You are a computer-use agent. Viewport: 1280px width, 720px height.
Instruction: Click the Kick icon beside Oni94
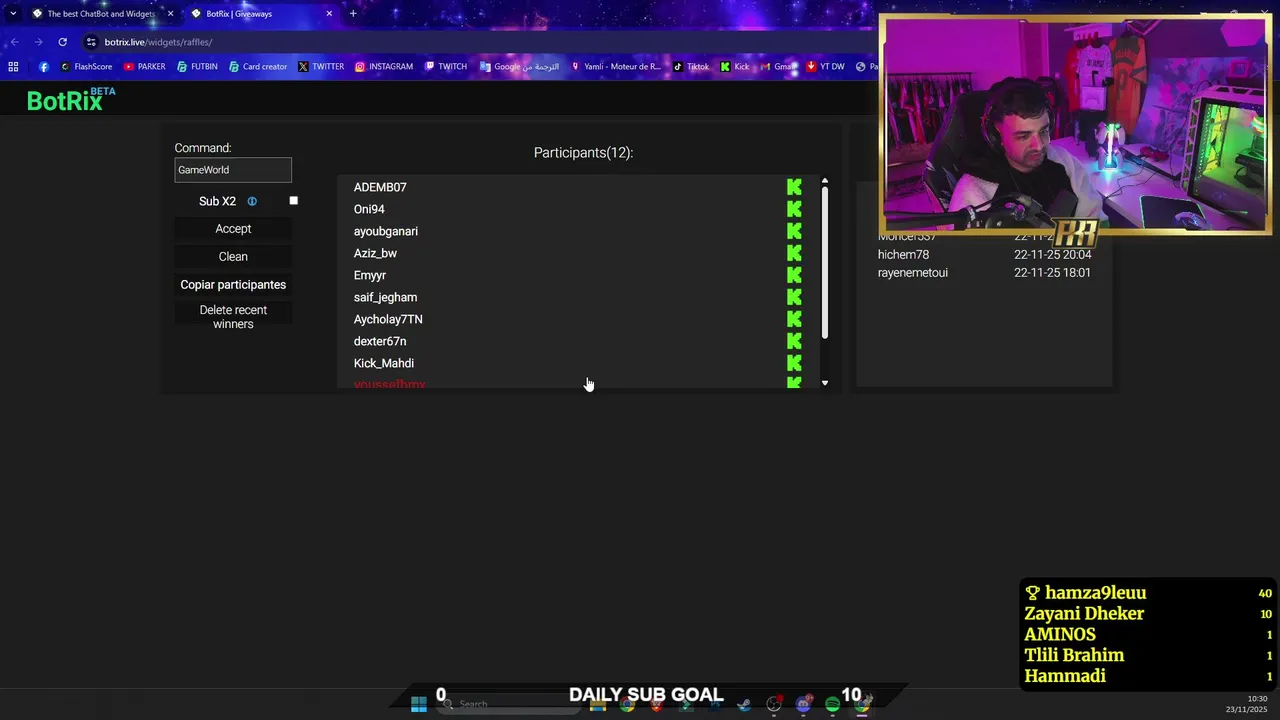pos(794,209)
